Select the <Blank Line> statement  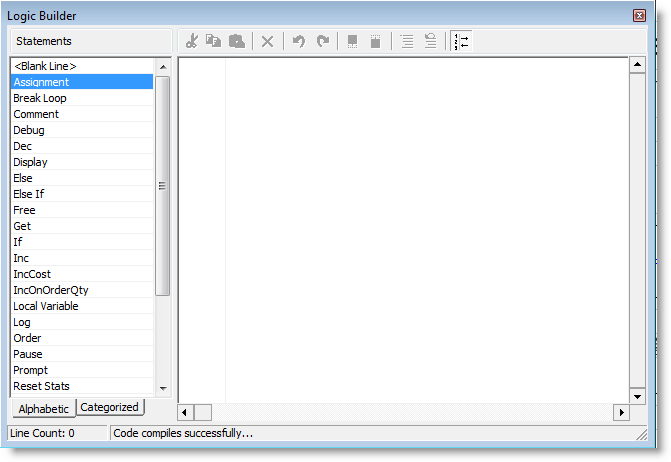coord(82,66)
